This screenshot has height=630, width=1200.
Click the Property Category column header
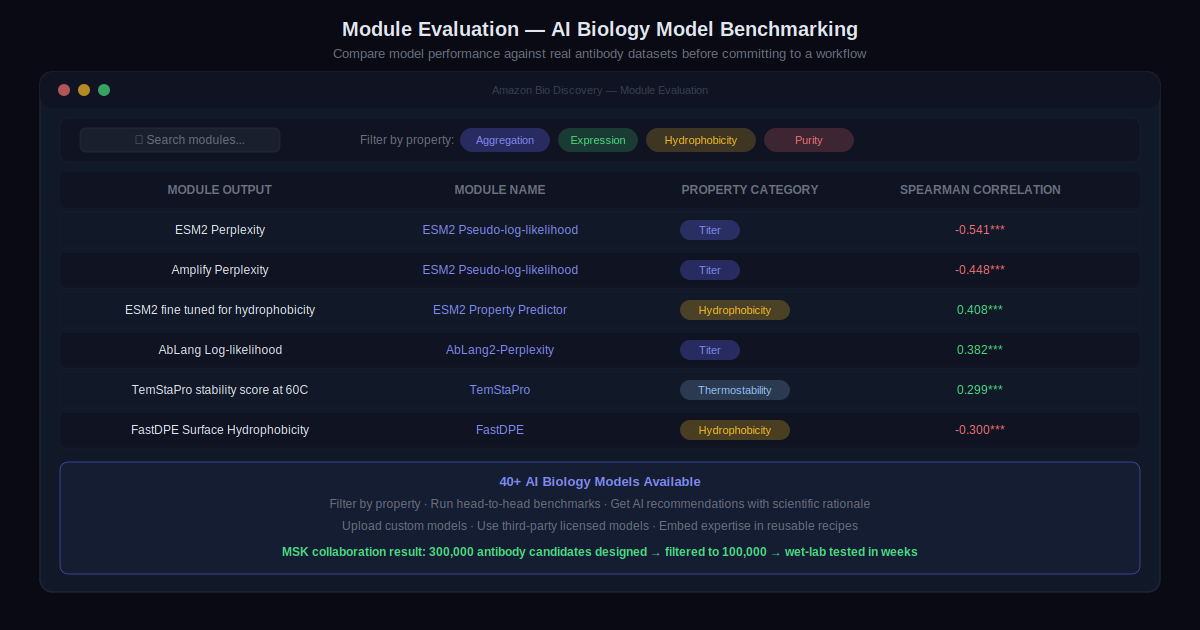click(x=750, y=190)
